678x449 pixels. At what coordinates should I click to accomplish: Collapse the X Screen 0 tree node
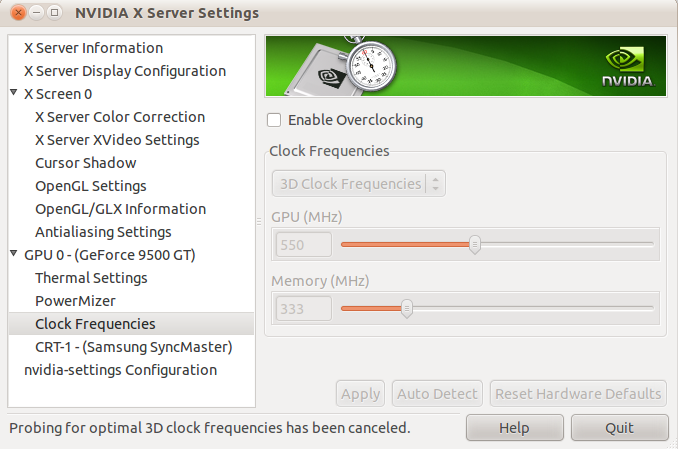[x=14, y=94]
